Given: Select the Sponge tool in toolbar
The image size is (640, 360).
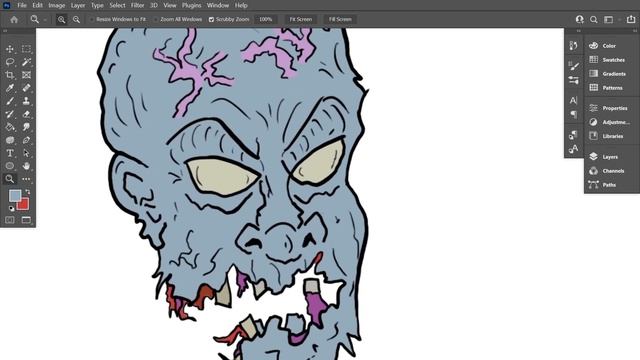Looking at the screenshot, I should pyautogui.click(x=10, y=140).
